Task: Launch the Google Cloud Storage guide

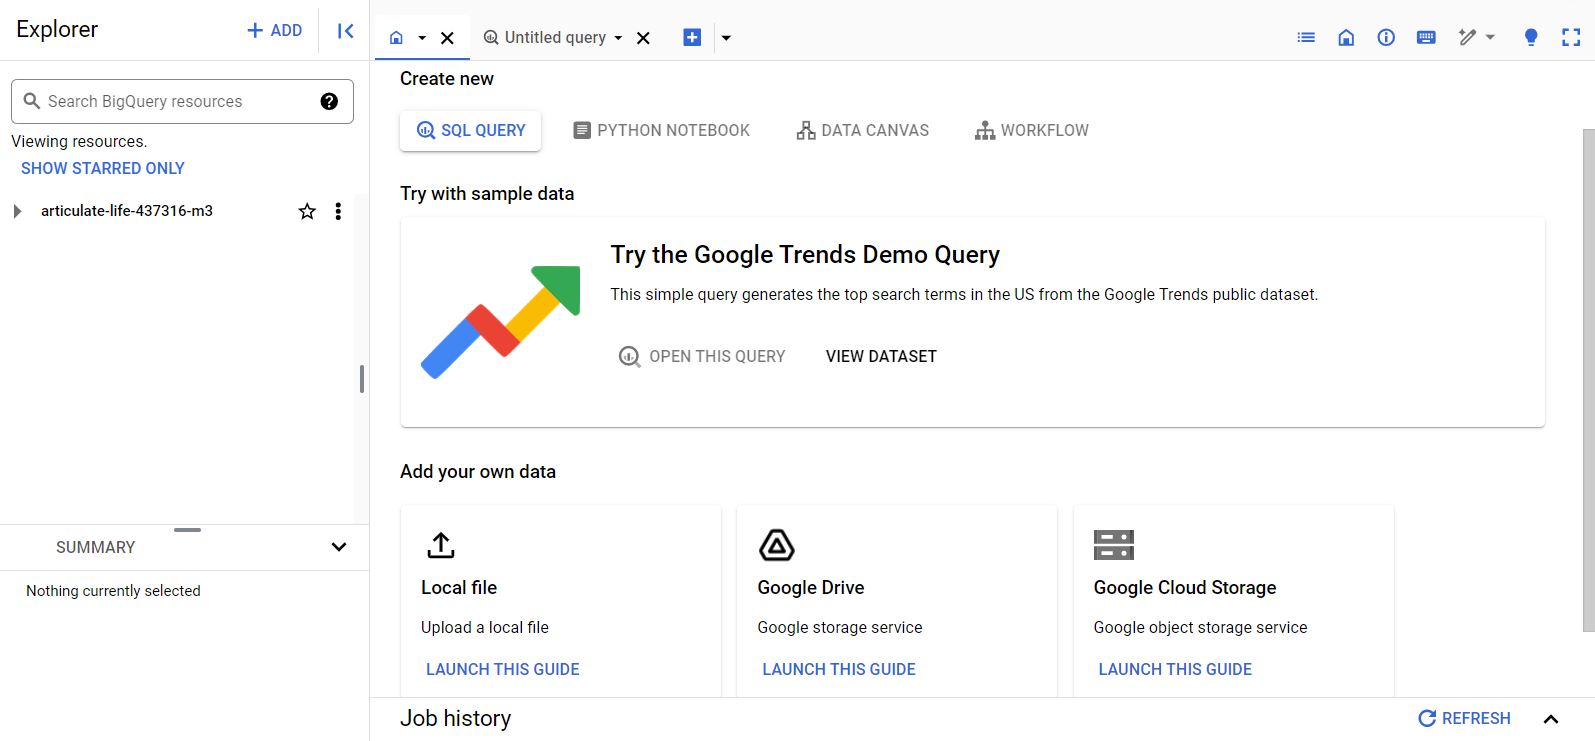Action: click(x=1175, y=670)
